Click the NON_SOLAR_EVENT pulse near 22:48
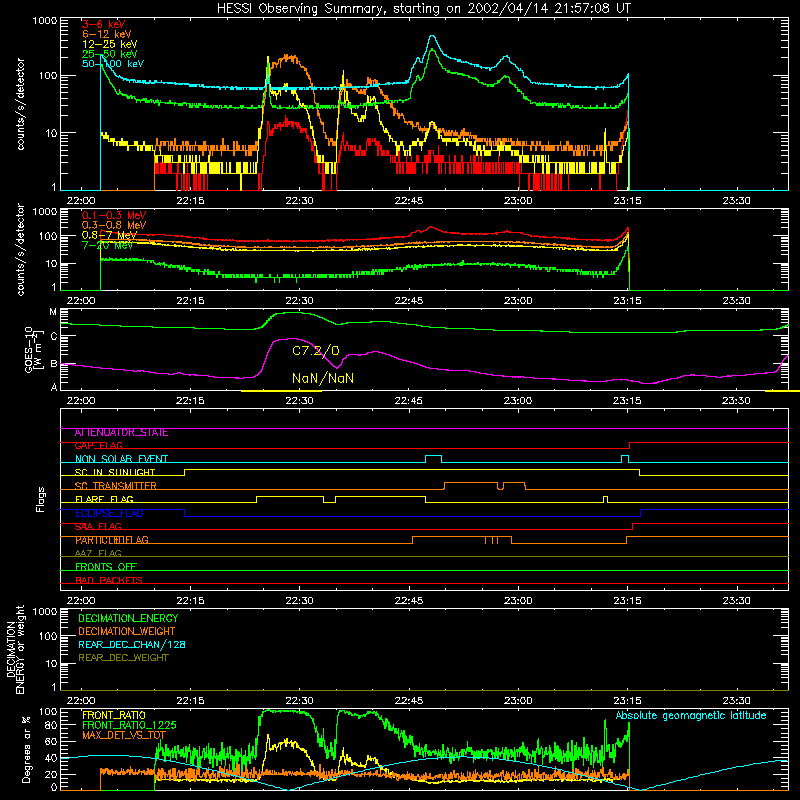This screenshot has height=800, width=800. point(433,458)
